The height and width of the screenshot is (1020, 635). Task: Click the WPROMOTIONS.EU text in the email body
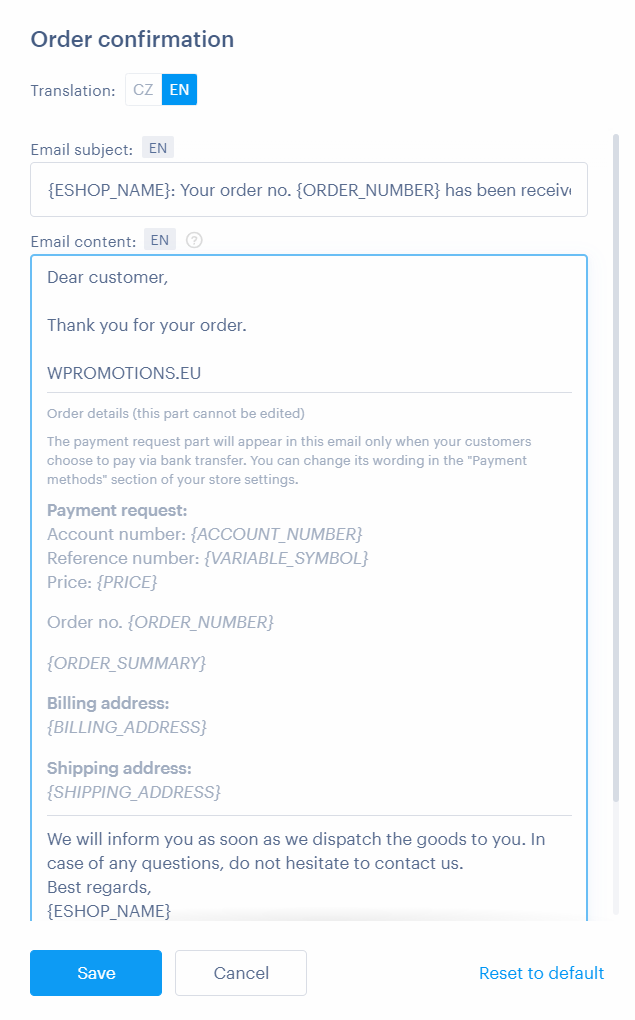click(x=124, y=373)
